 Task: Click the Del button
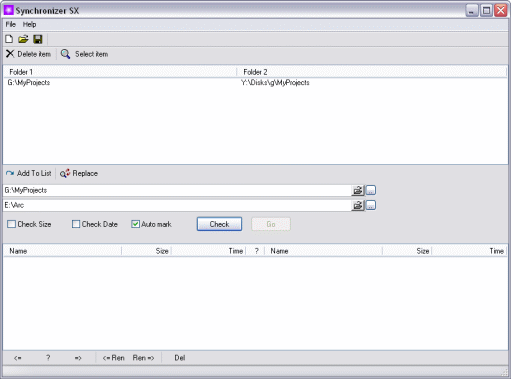tap(180, 358)
